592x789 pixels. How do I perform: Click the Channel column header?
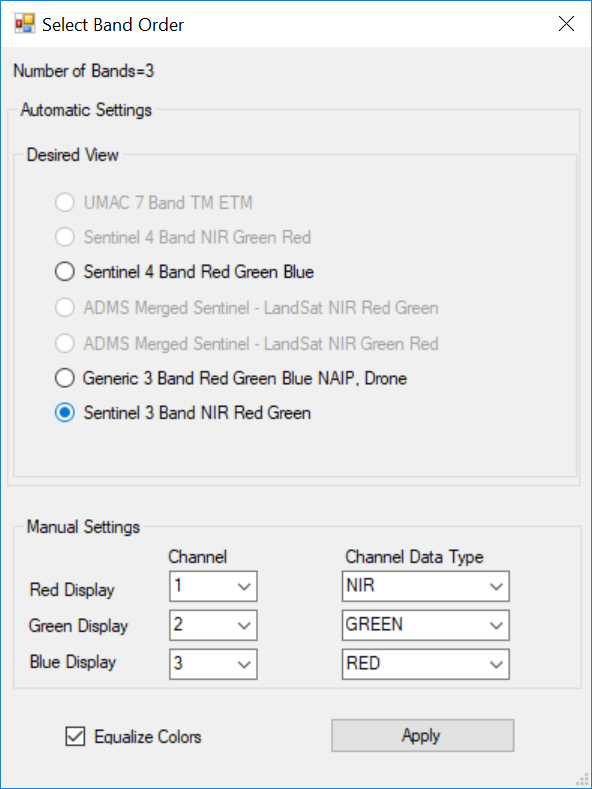(197, 557)
